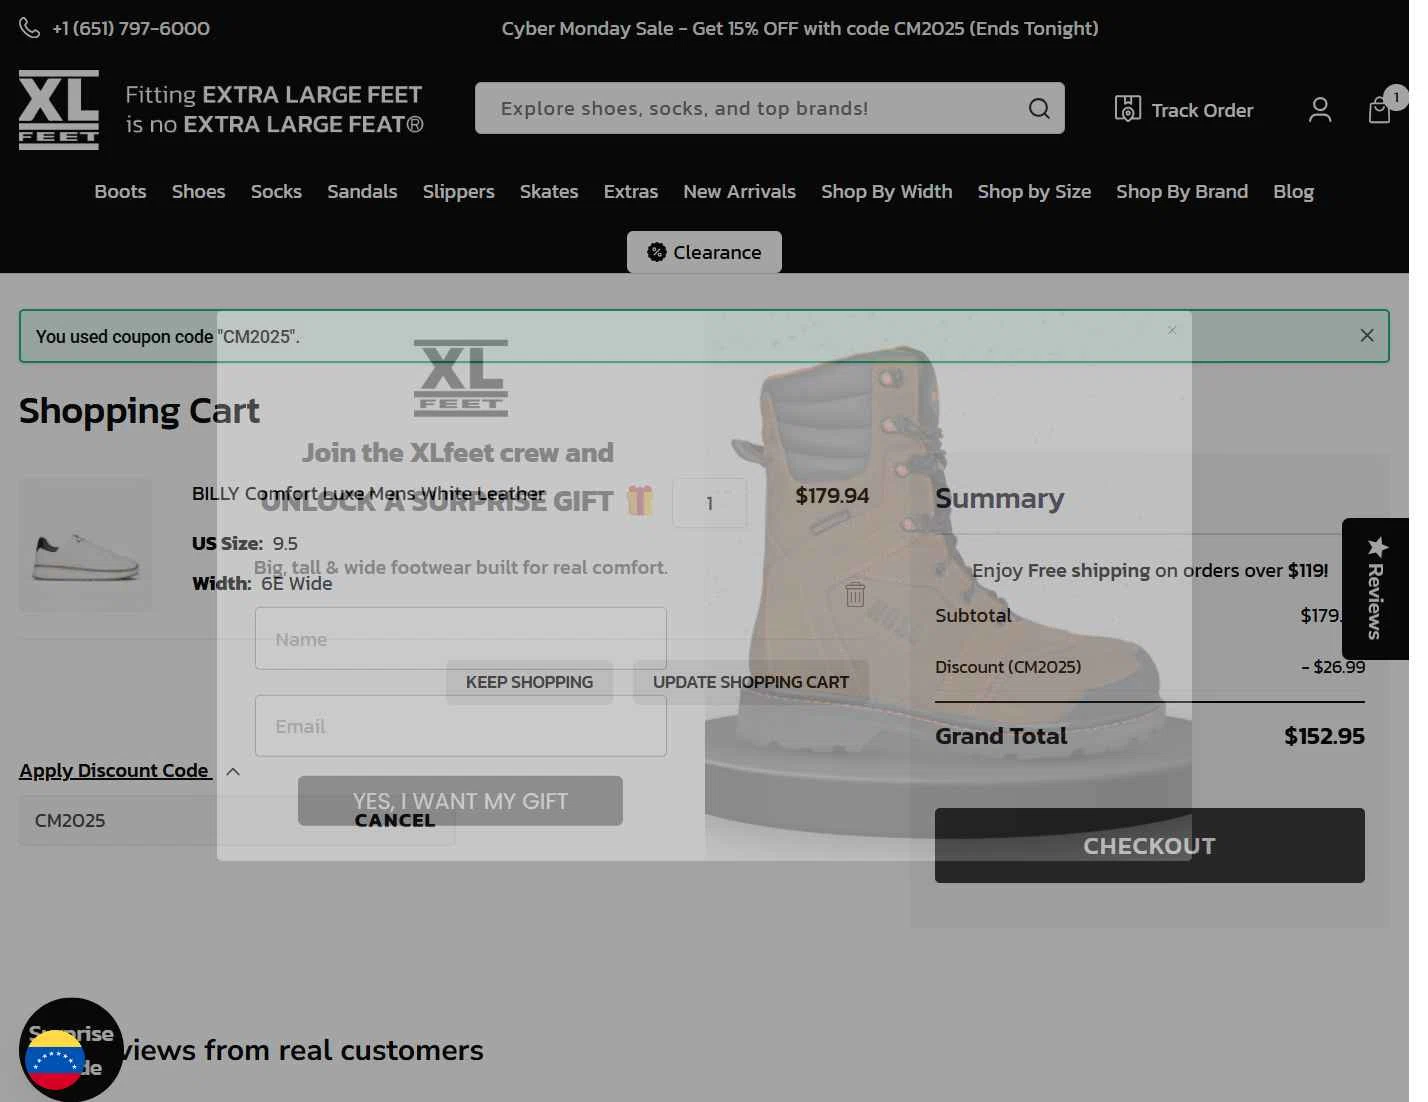Open the Shoes menu
1428x1102 pixels.
click(198, 191)
